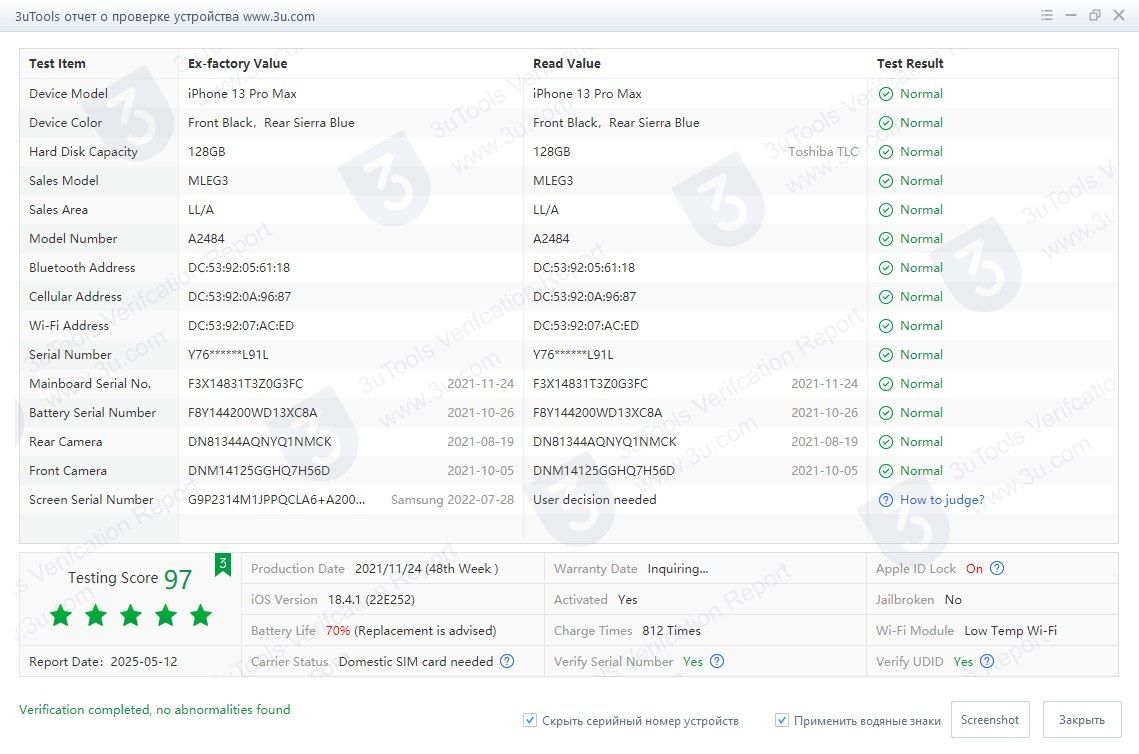The height and width of the screenshot is (754, 1139).
Task: Open the 'How to judge?' link
Action: point(942,500)
